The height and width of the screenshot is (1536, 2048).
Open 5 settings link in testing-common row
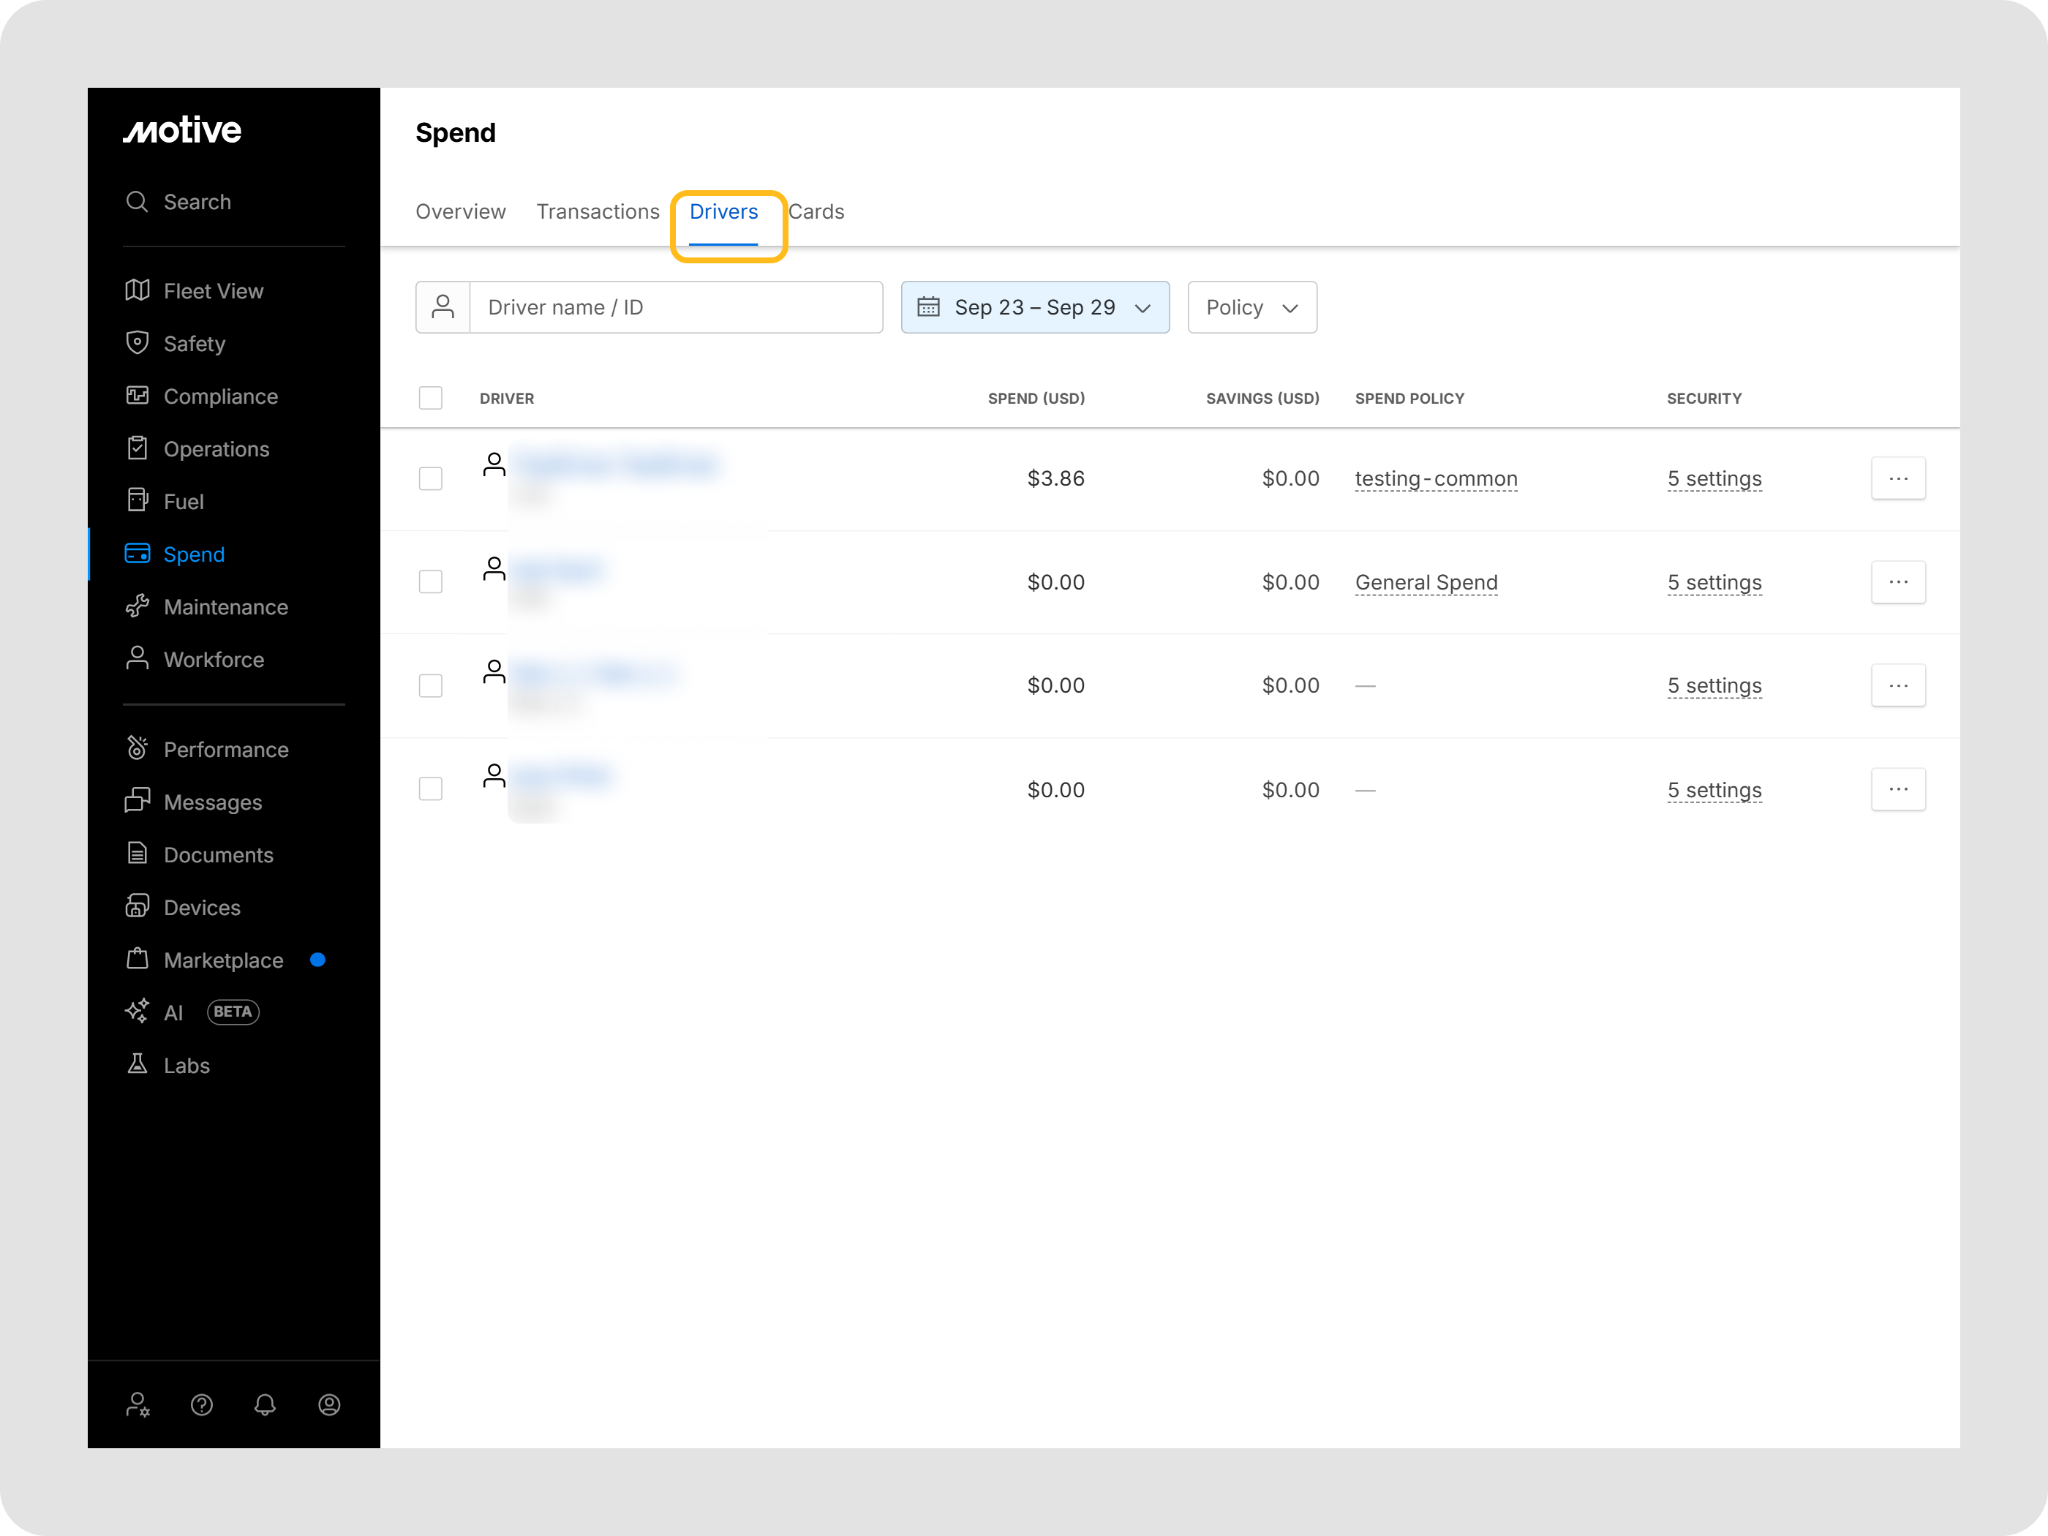(1714, 479)
